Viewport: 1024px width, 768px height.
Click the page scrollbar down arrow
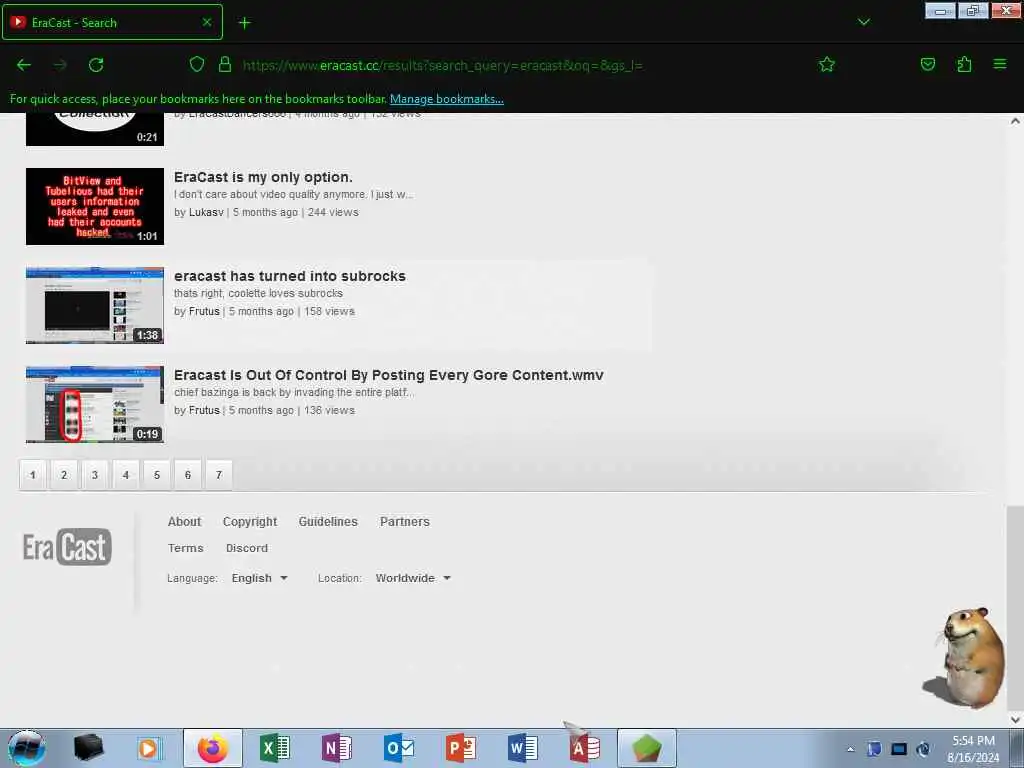pos(1015,720)
